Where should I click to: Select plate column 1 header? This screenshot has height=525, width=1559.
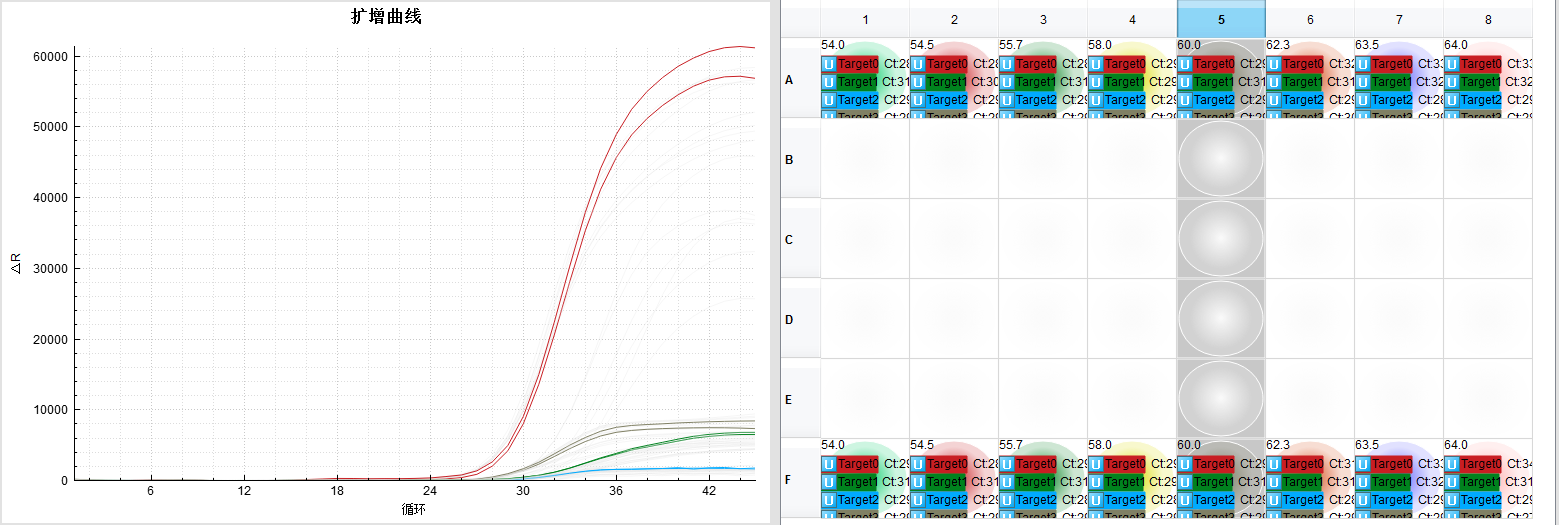[865, 20]
